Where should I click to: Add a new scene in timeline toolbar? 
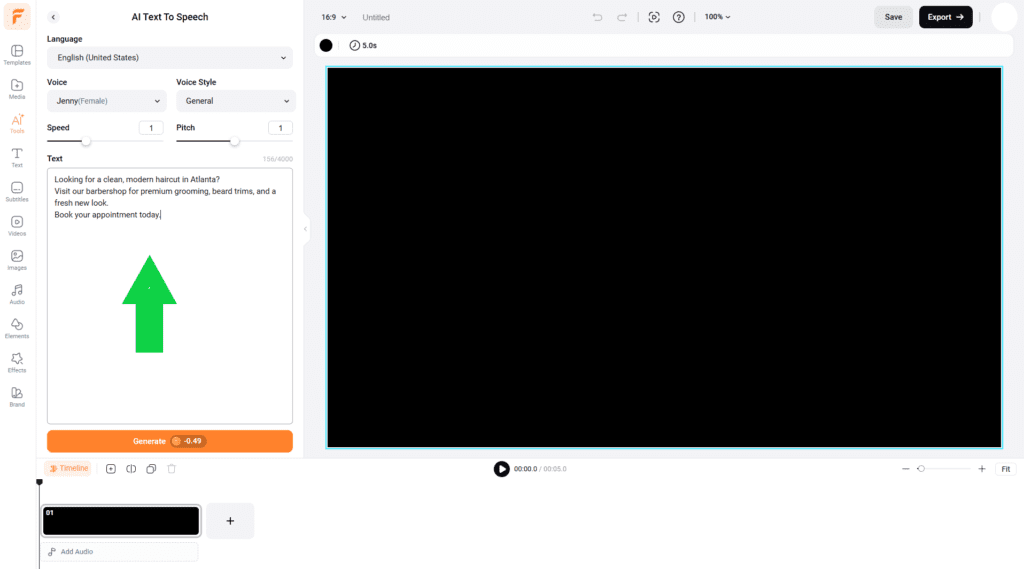(x=111, y=469)
